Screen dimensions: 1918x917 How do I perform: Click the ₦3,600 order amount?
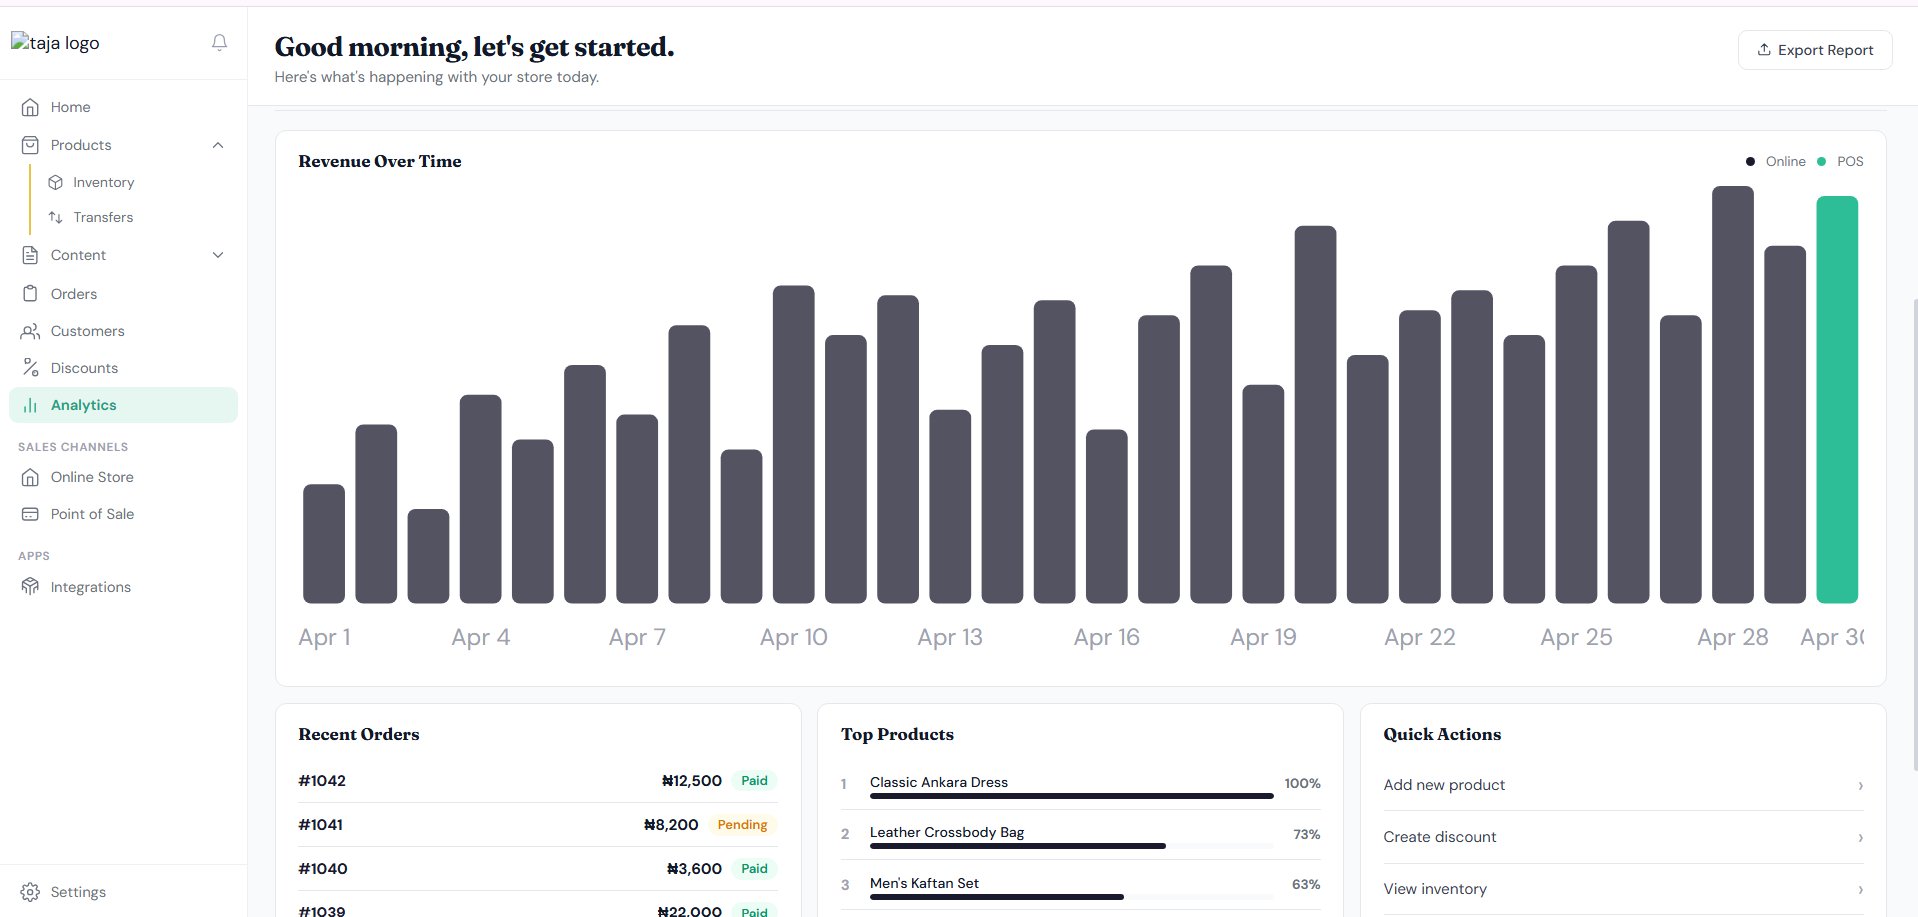tap(694, 869)
